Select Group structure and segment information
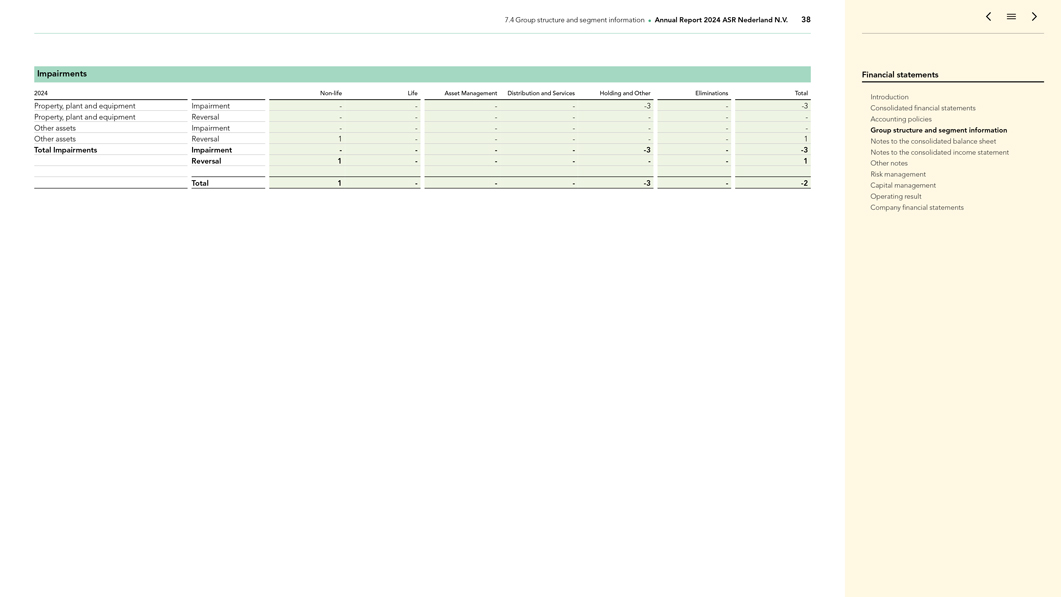 [939, 130]
